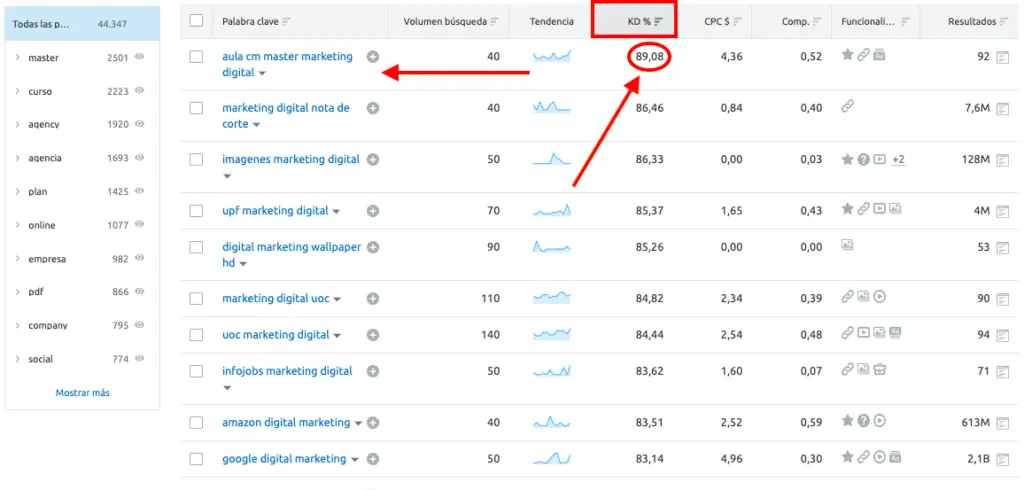The image size is (1024, 490).
Task: Click plus icon for 'infojobs marketing digital'
Action: (x=373, y=371)
